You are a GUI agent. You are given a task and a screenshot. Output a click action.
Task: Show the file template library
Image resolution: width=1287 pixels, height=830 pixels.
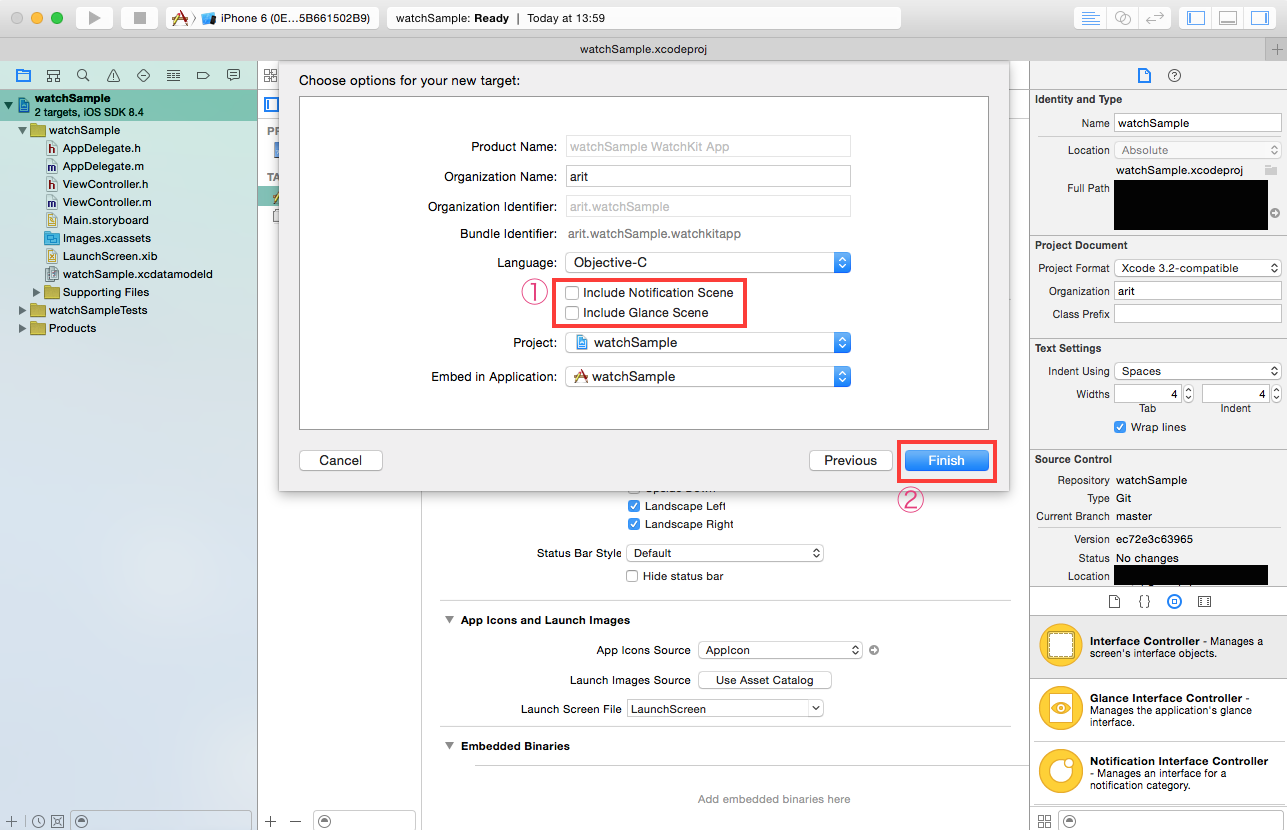point(1114,602)
